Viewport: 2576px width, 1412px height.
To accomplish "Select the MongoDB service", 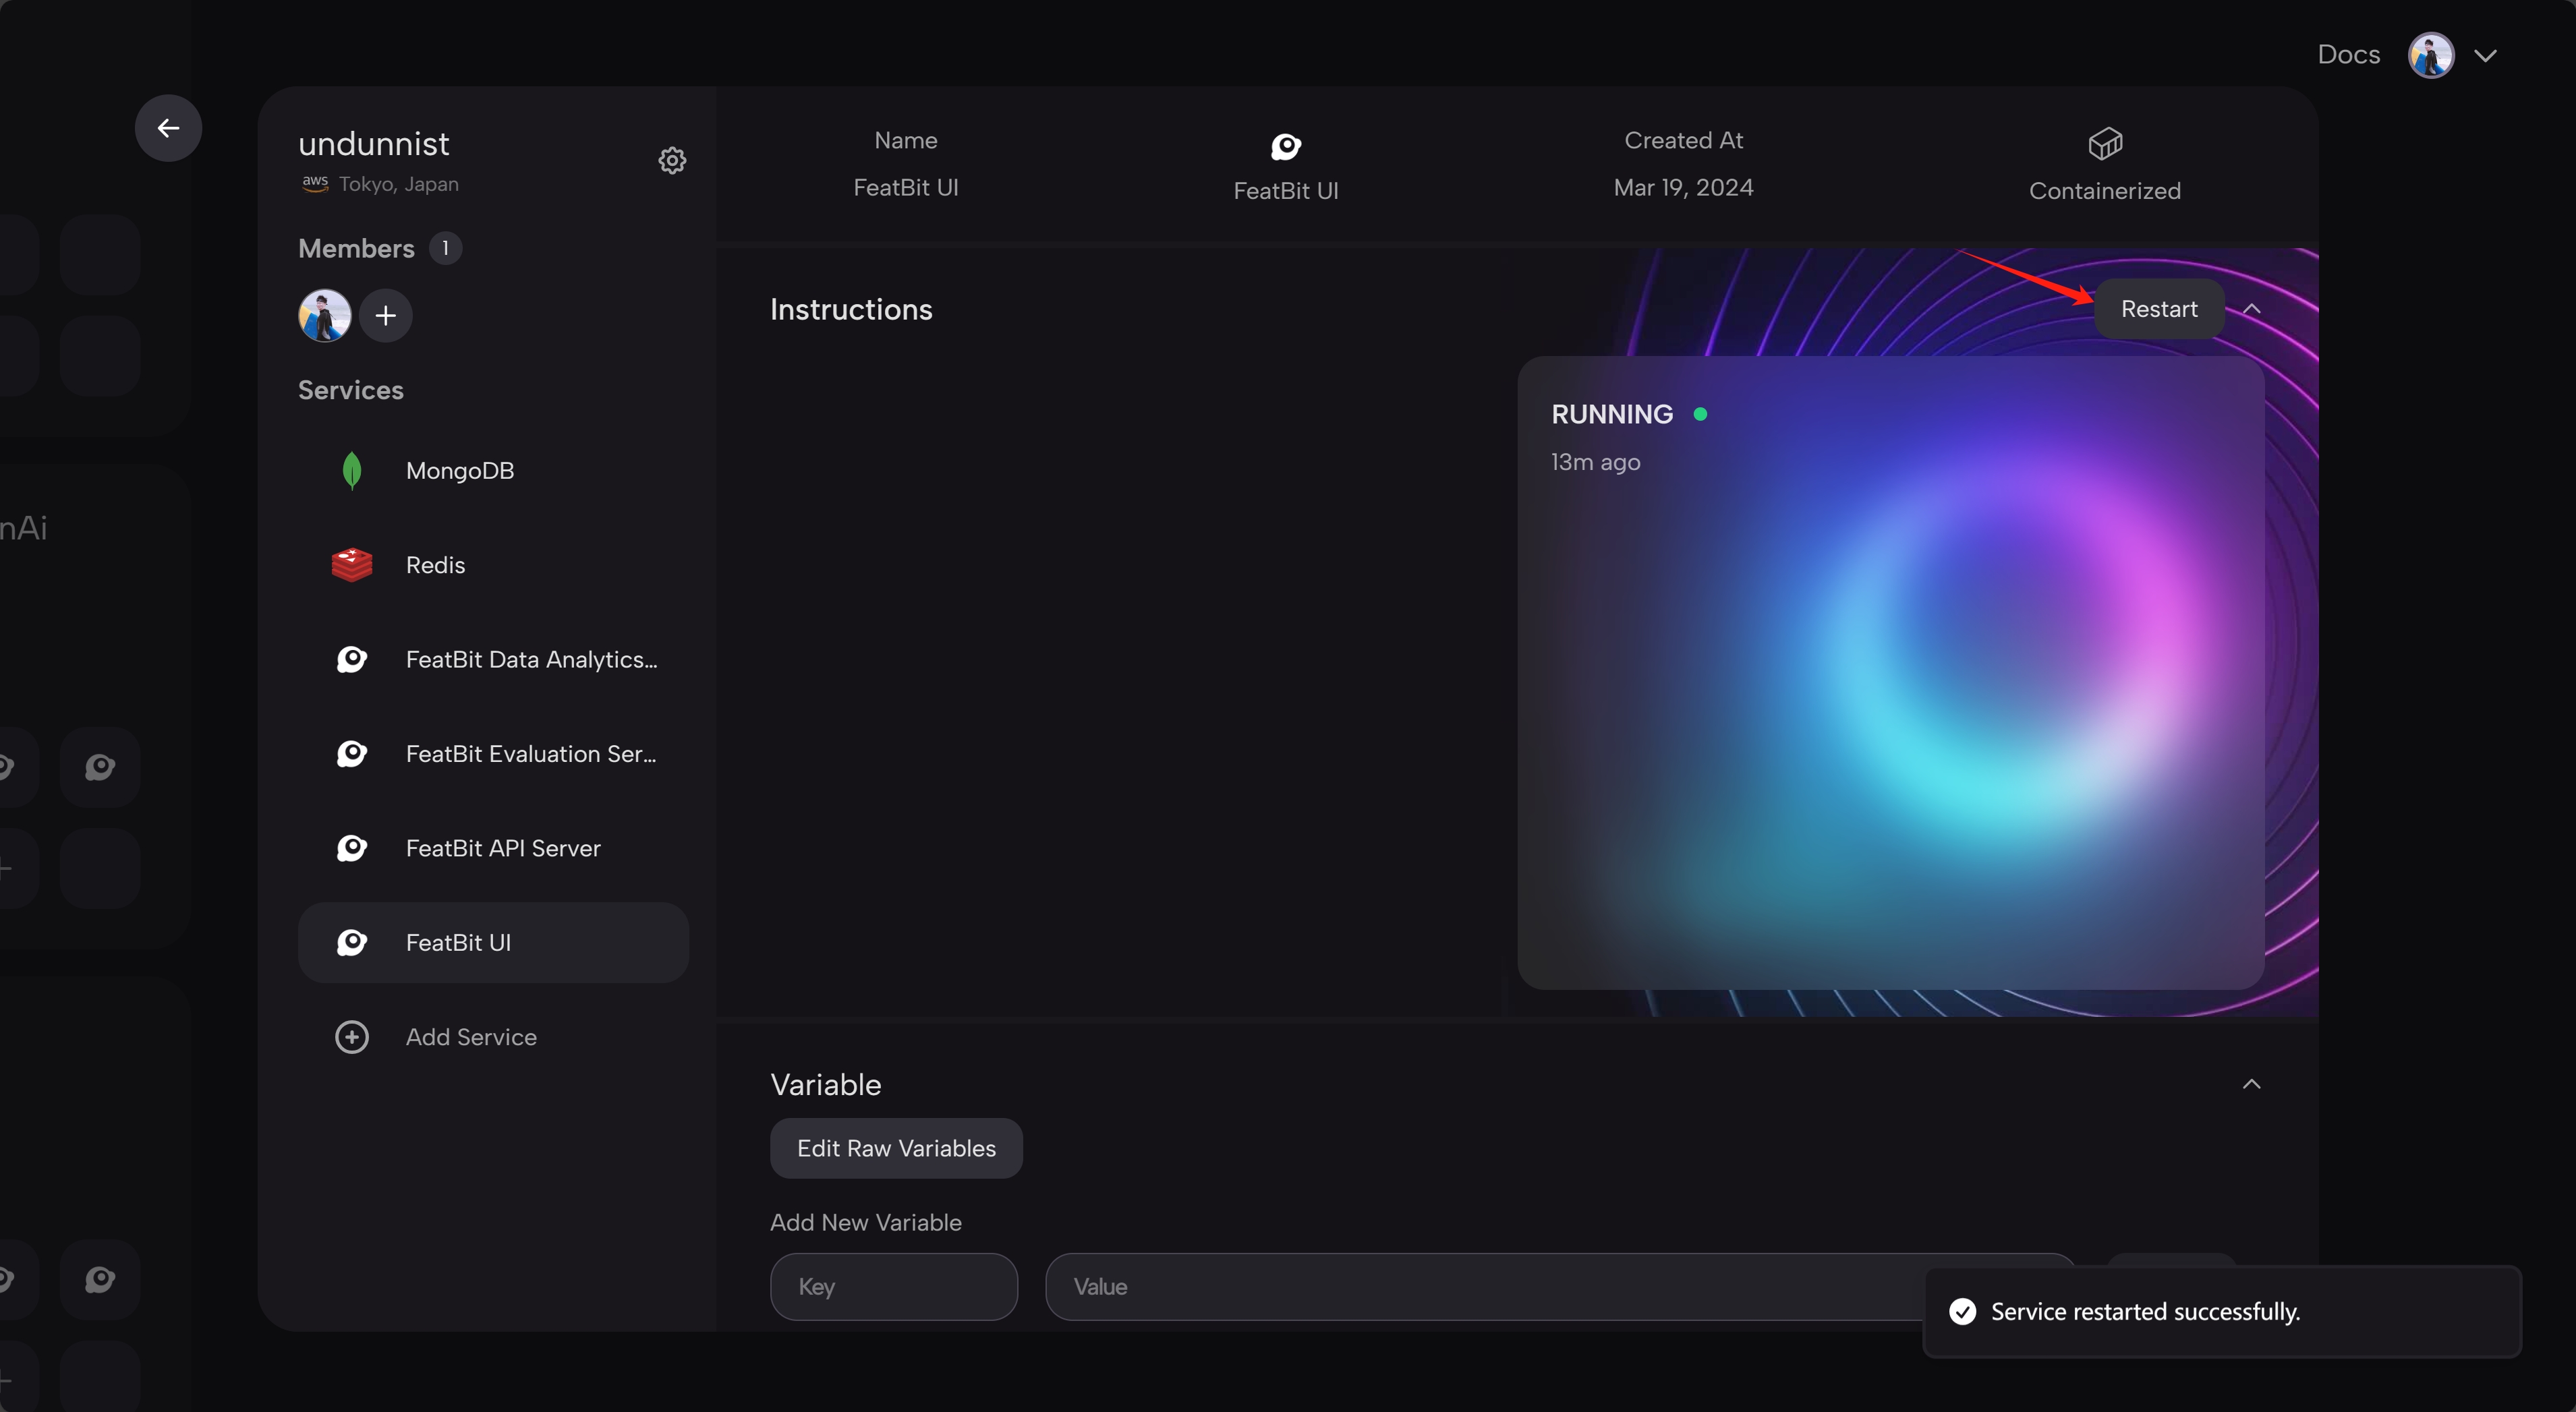I will tap(493, 471).
